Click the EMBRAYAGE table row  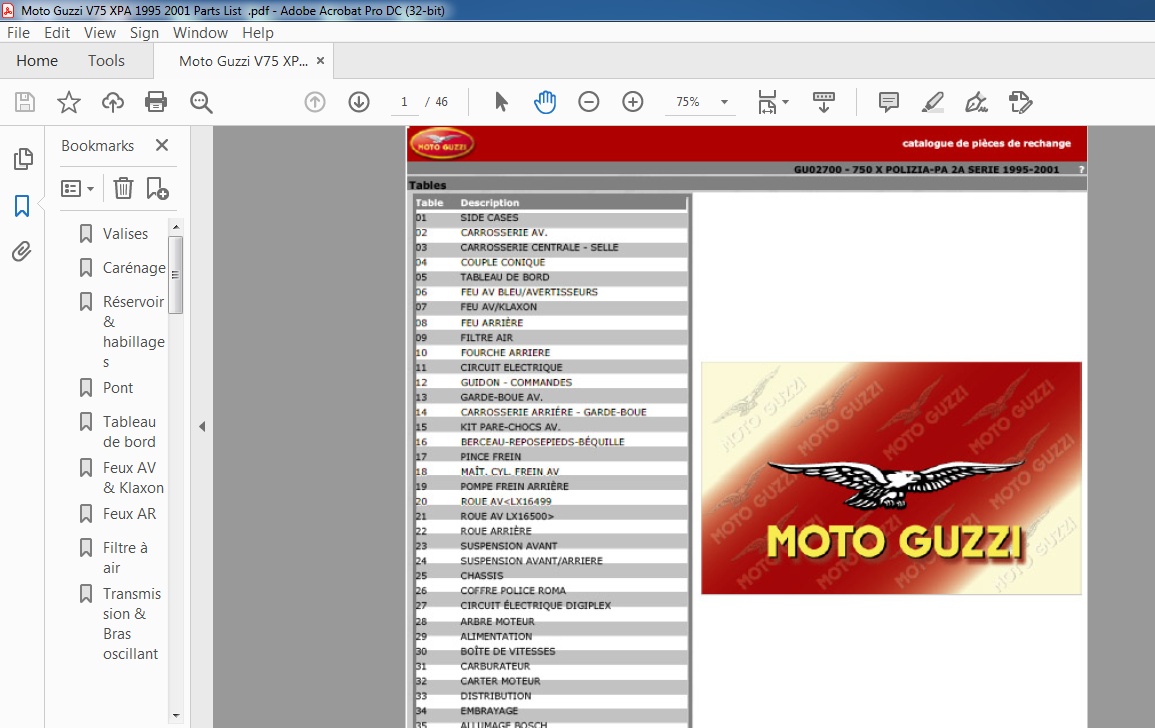pyautogui.click(x=551, y=710)
